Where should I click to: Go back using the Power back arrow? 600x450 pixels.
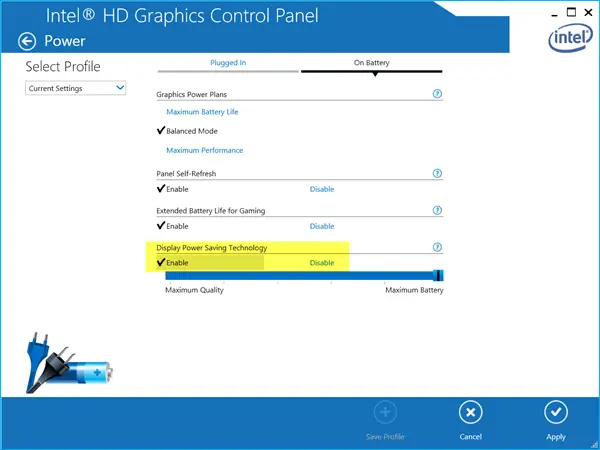pyautogui.click(x=27, y=41)
